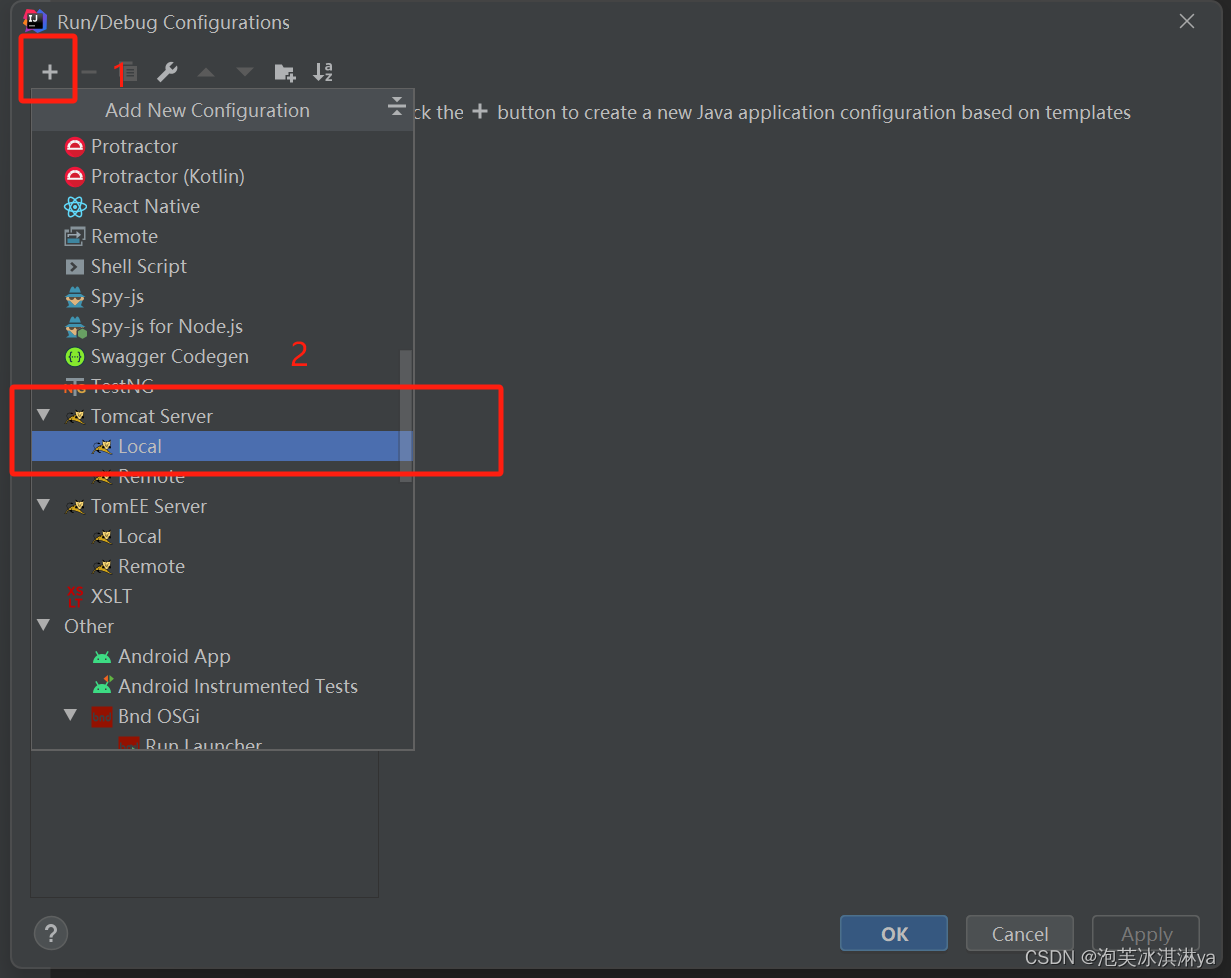Click the 'Add New Configuration' popup title
Viewport: 1231px width, 978px height.
point(208,110)
